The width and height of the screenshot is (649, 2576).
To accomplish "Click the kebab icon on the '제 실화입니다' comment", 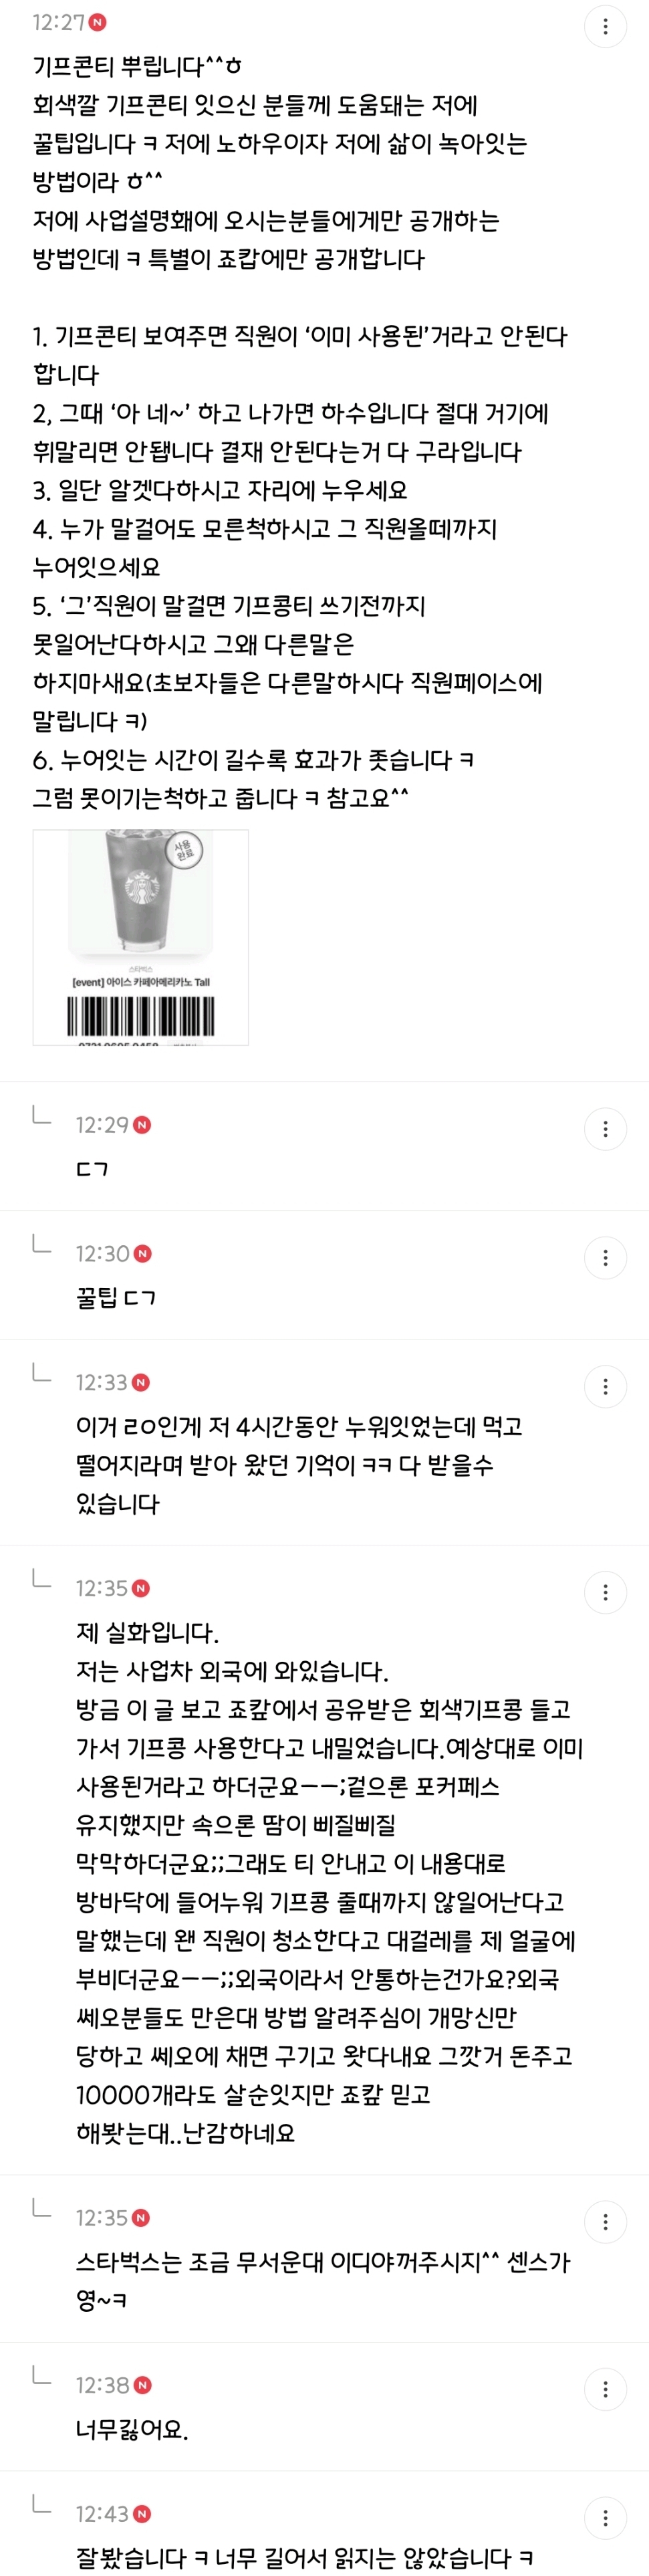I will coord(605,1593).
